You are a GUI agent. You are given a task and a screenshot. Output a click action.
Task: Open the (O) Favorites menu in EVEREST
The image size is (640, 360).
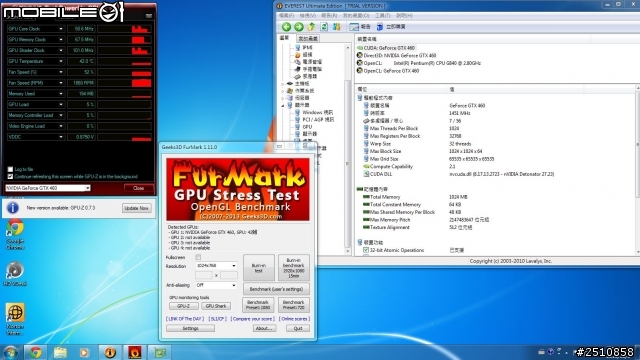[356, 16]
